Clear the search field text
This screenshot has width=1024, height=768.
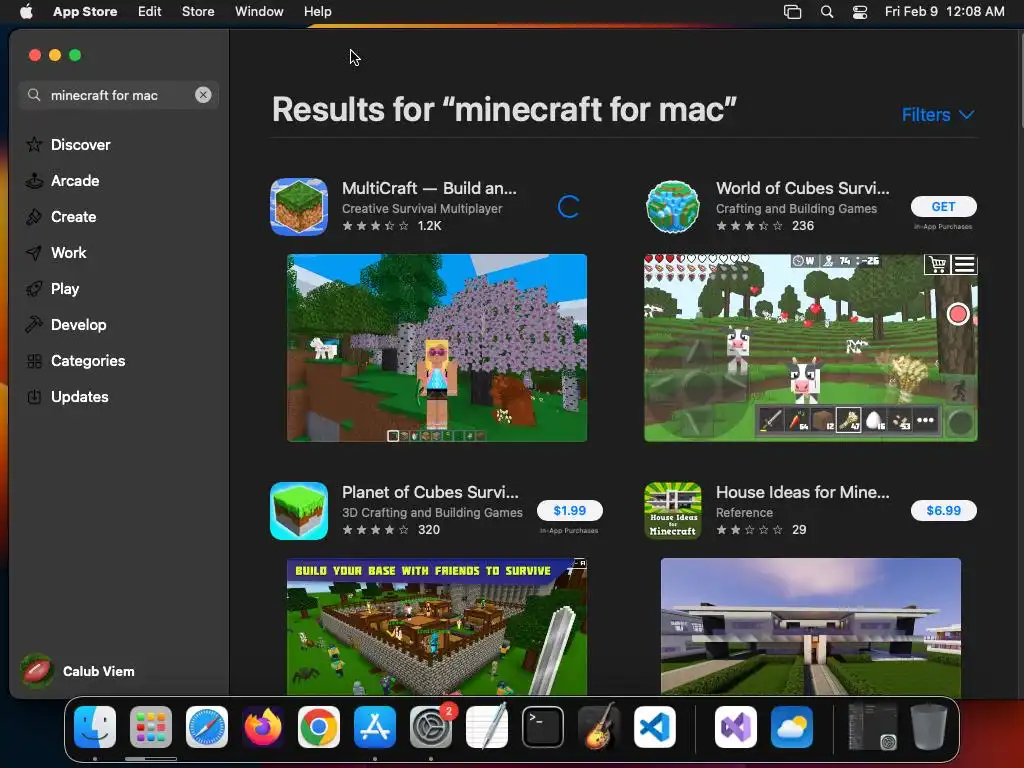(203, 95)
